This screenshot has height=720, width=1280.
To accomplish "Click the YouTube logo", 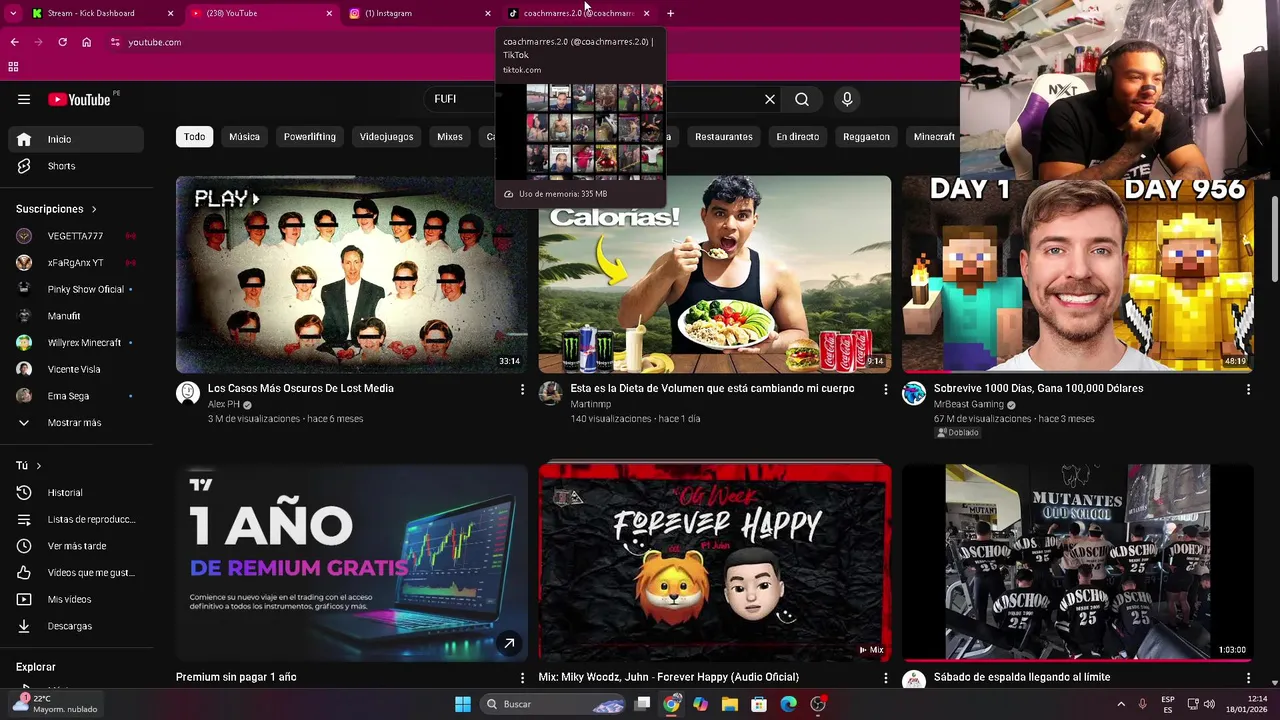I will pos(79,99).
